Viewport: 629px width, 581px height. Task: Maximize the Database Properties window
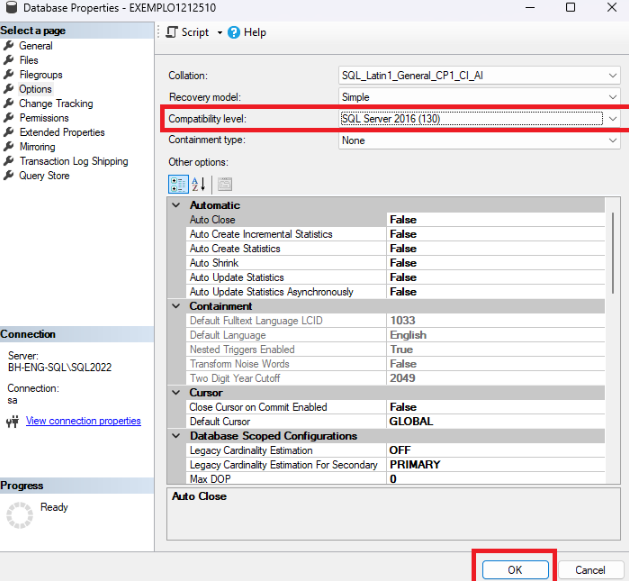[x=570, y=7]
